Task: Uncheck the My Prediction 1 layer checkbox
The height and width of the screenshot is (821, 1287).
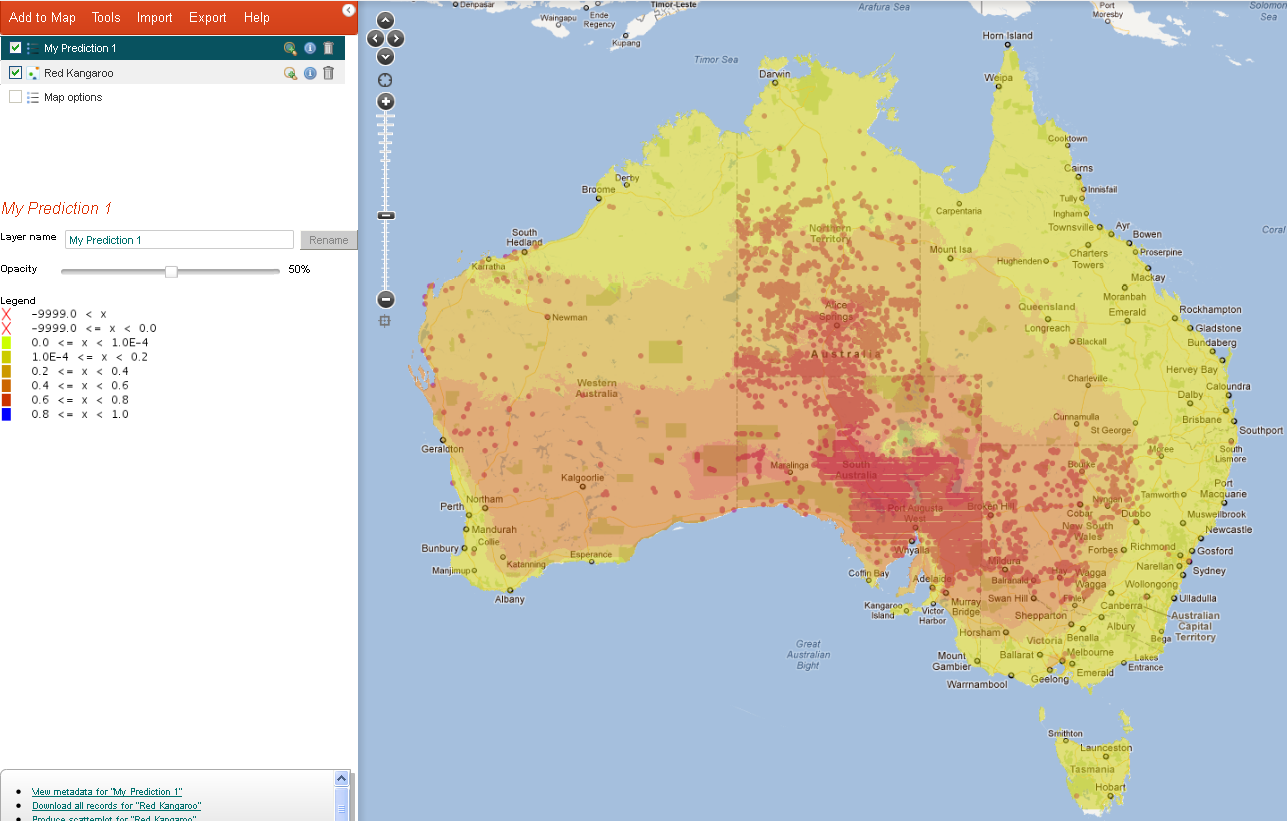Action: click(16, 48)
